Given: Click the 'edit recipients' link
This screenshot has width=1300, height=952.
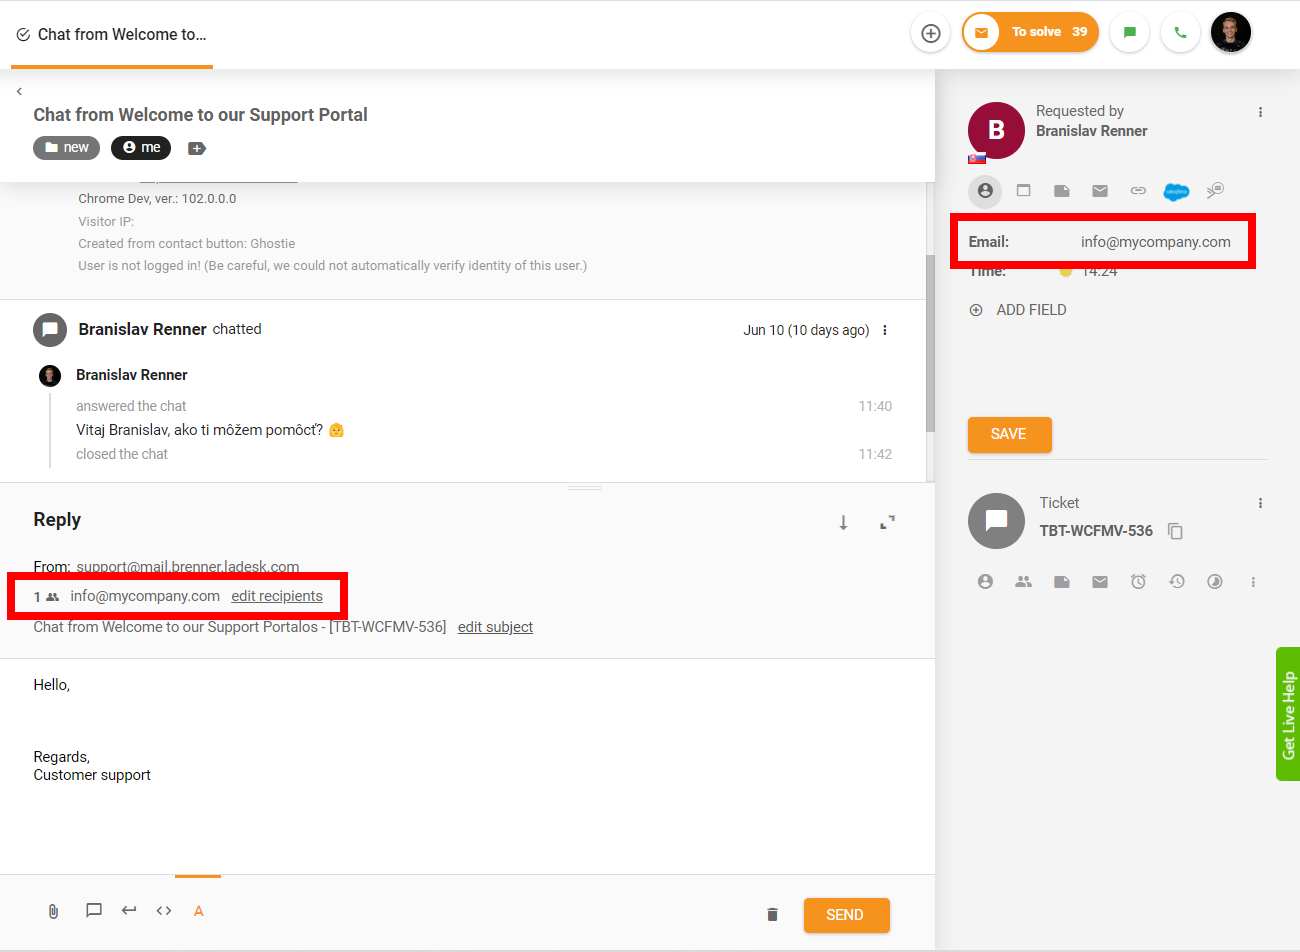Looking at the screenshot, I should 277,596.
